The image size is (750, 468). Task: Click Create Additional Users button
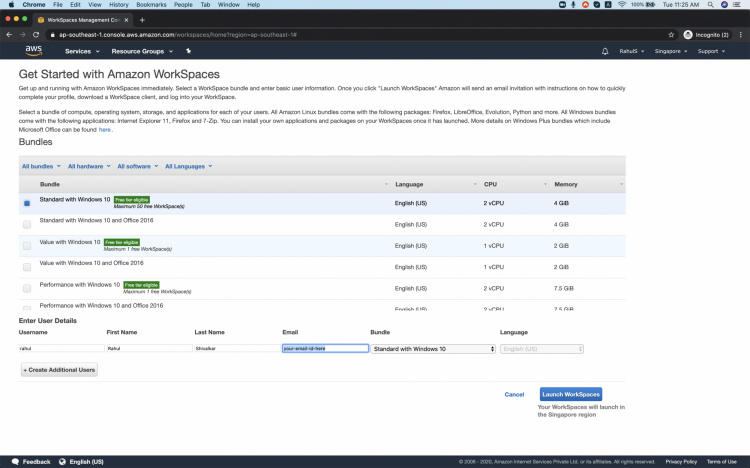(x=60, y=370)
